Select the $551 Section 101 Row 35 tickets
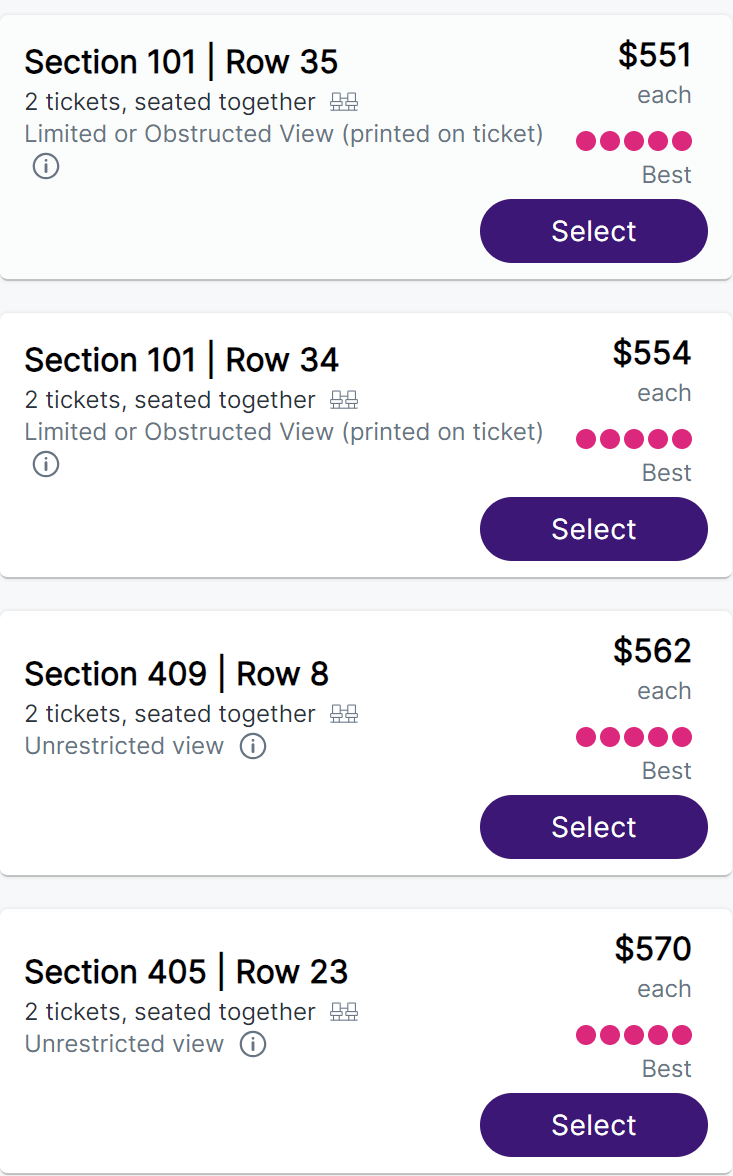Screen dimensions: 733x1176 pyautogui.click(x=593, y=231)
